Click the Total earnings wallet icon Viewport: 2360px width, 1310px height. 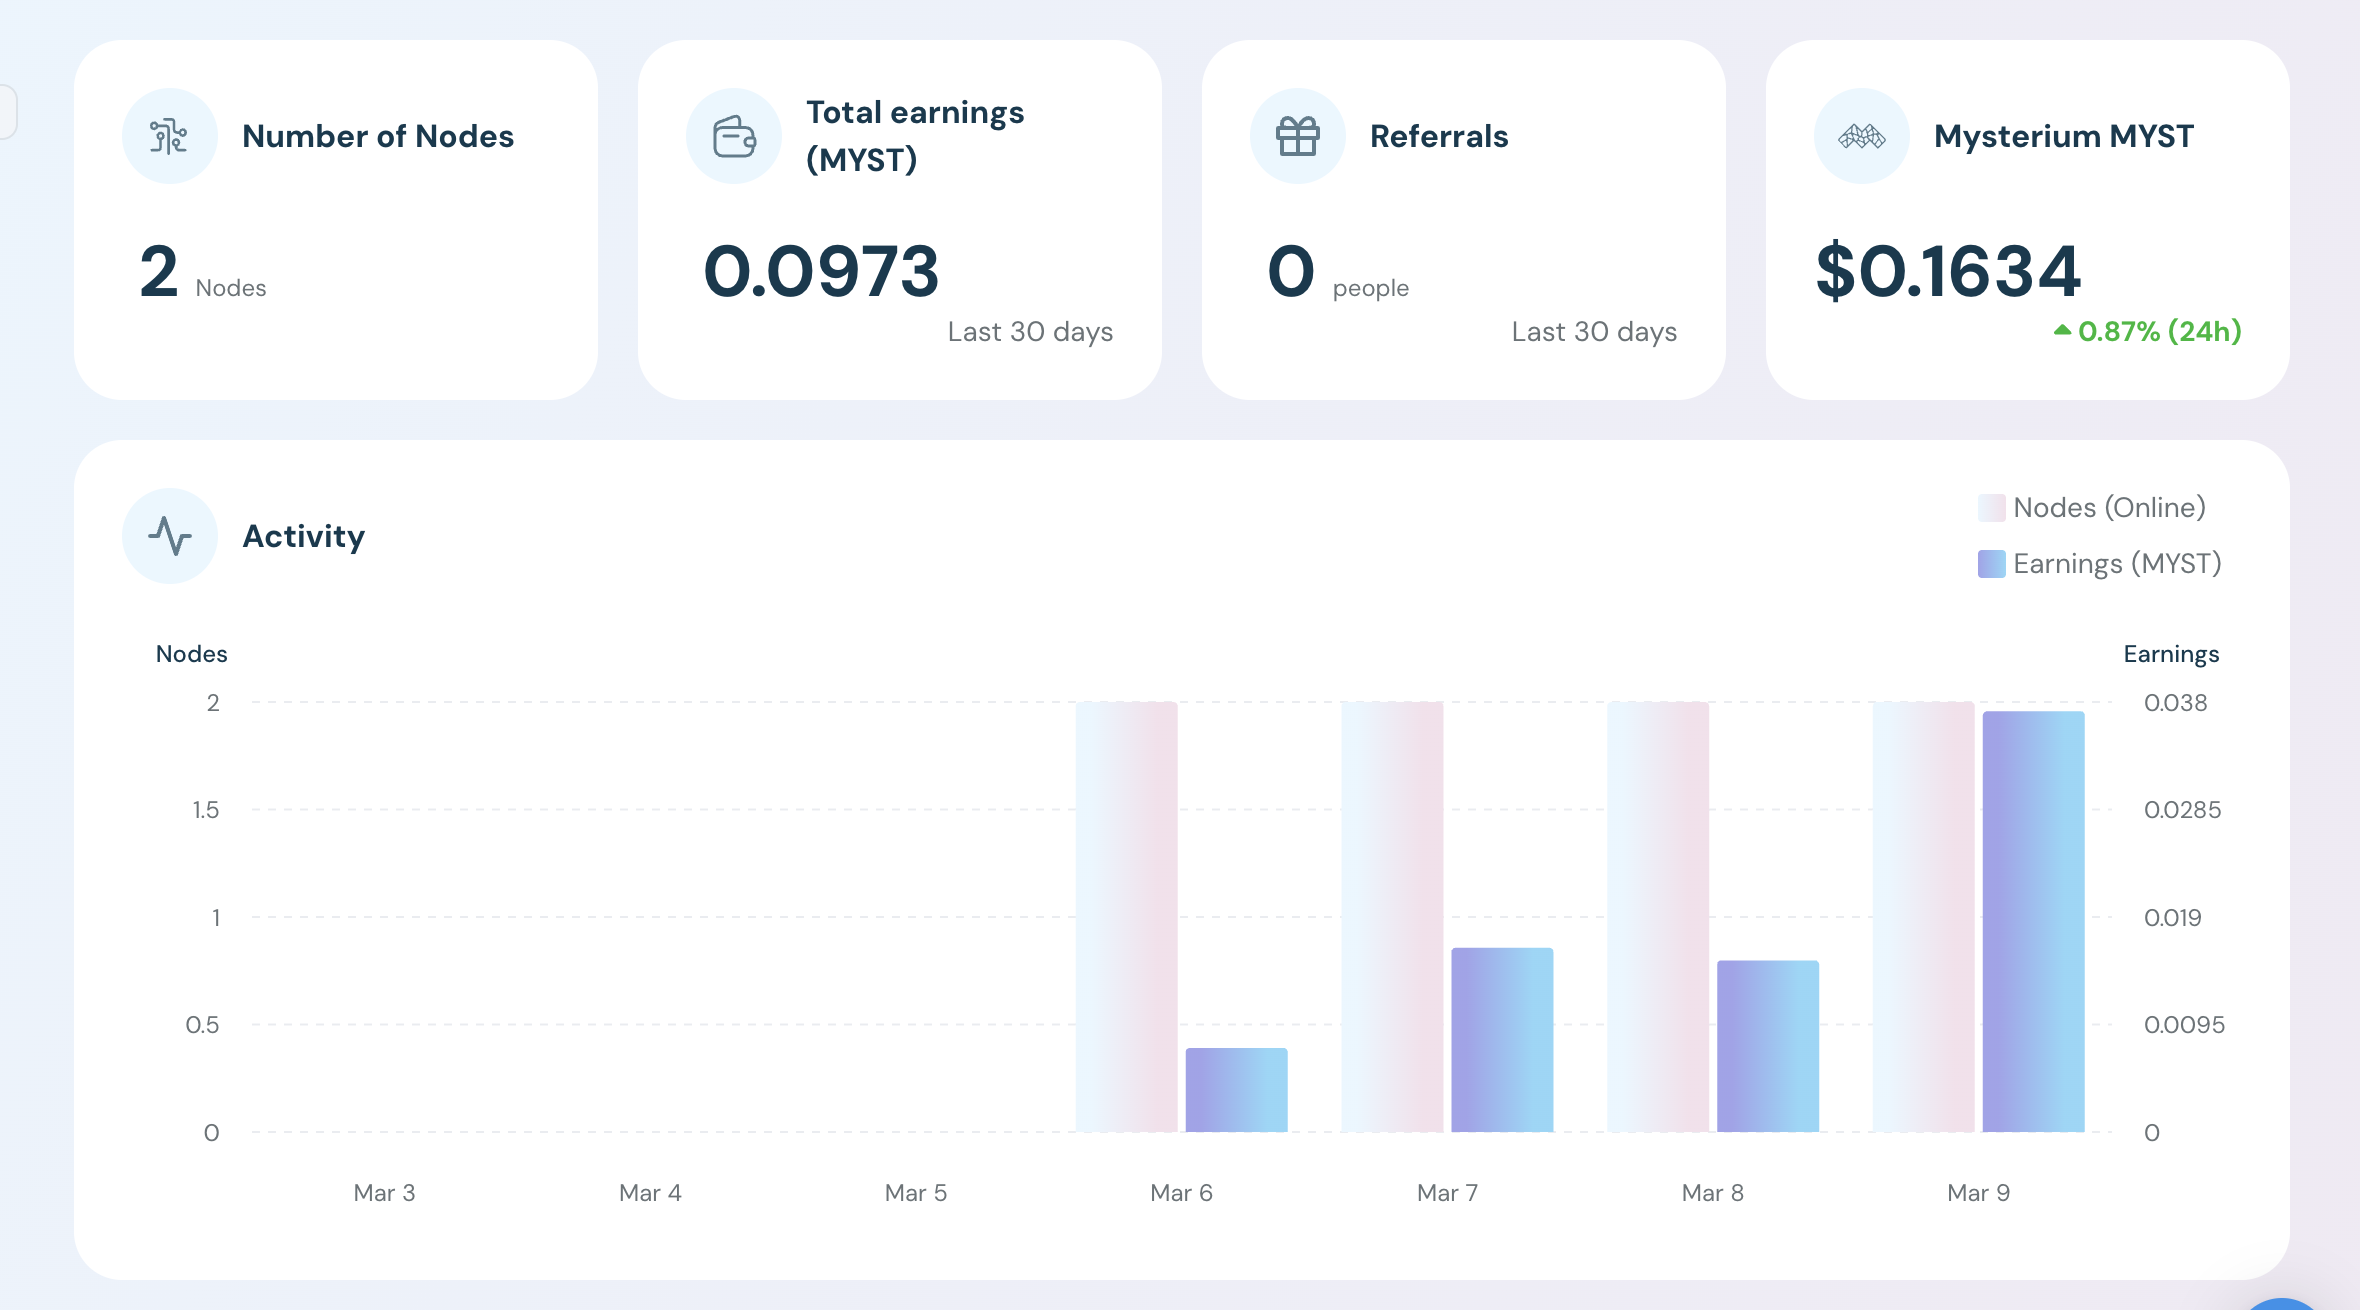coord(734,136)
